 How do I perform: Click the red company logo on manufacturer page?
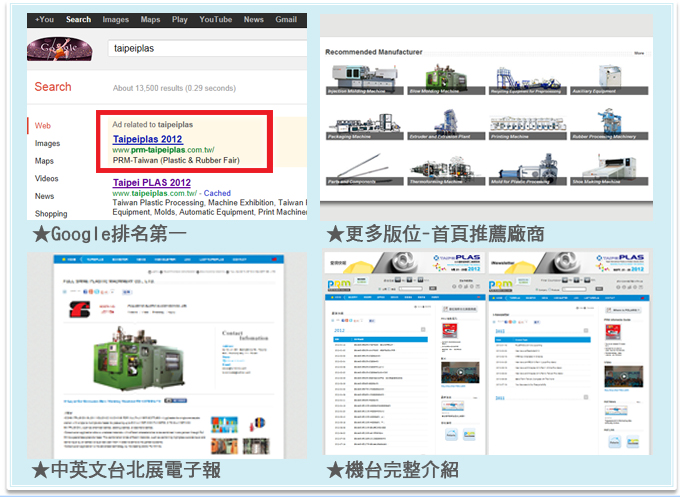point(79,309)
